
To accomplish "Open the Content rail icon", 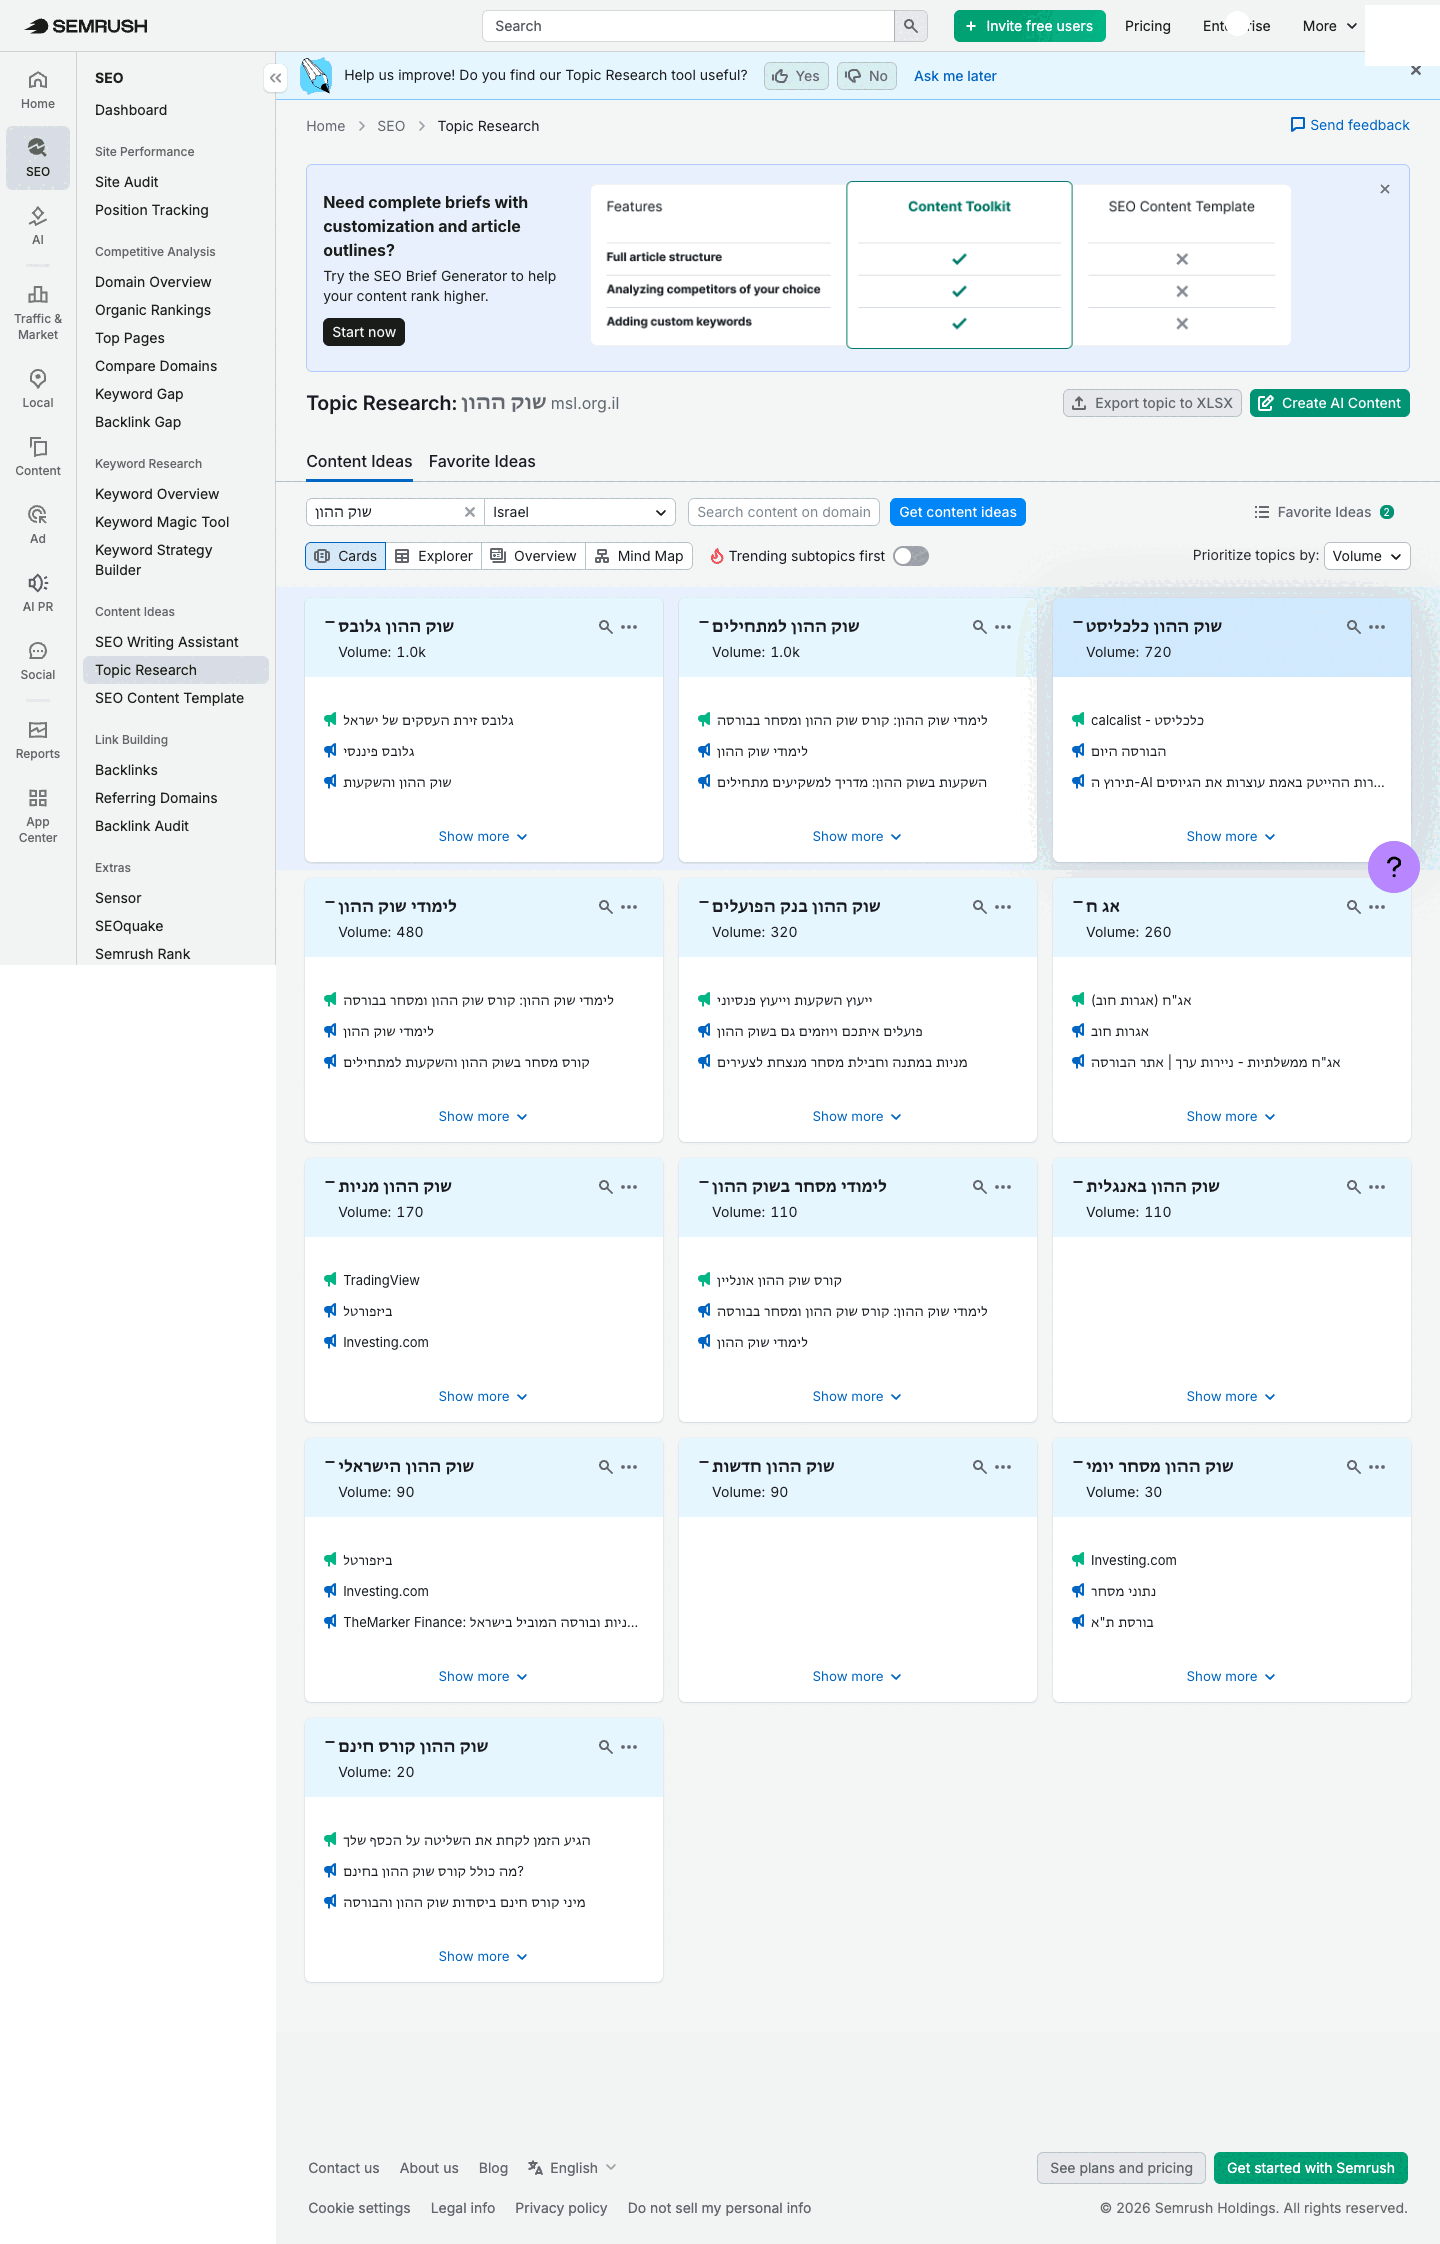I will tap(37, 456).
